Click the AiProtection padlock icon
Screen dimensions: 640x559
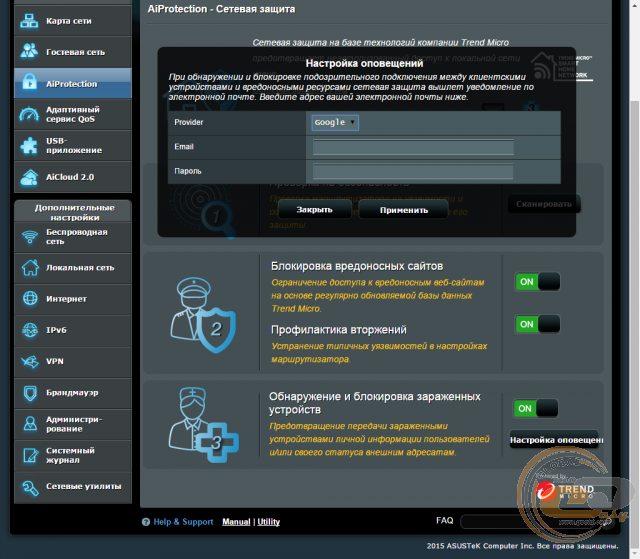(x=29, y=82)
